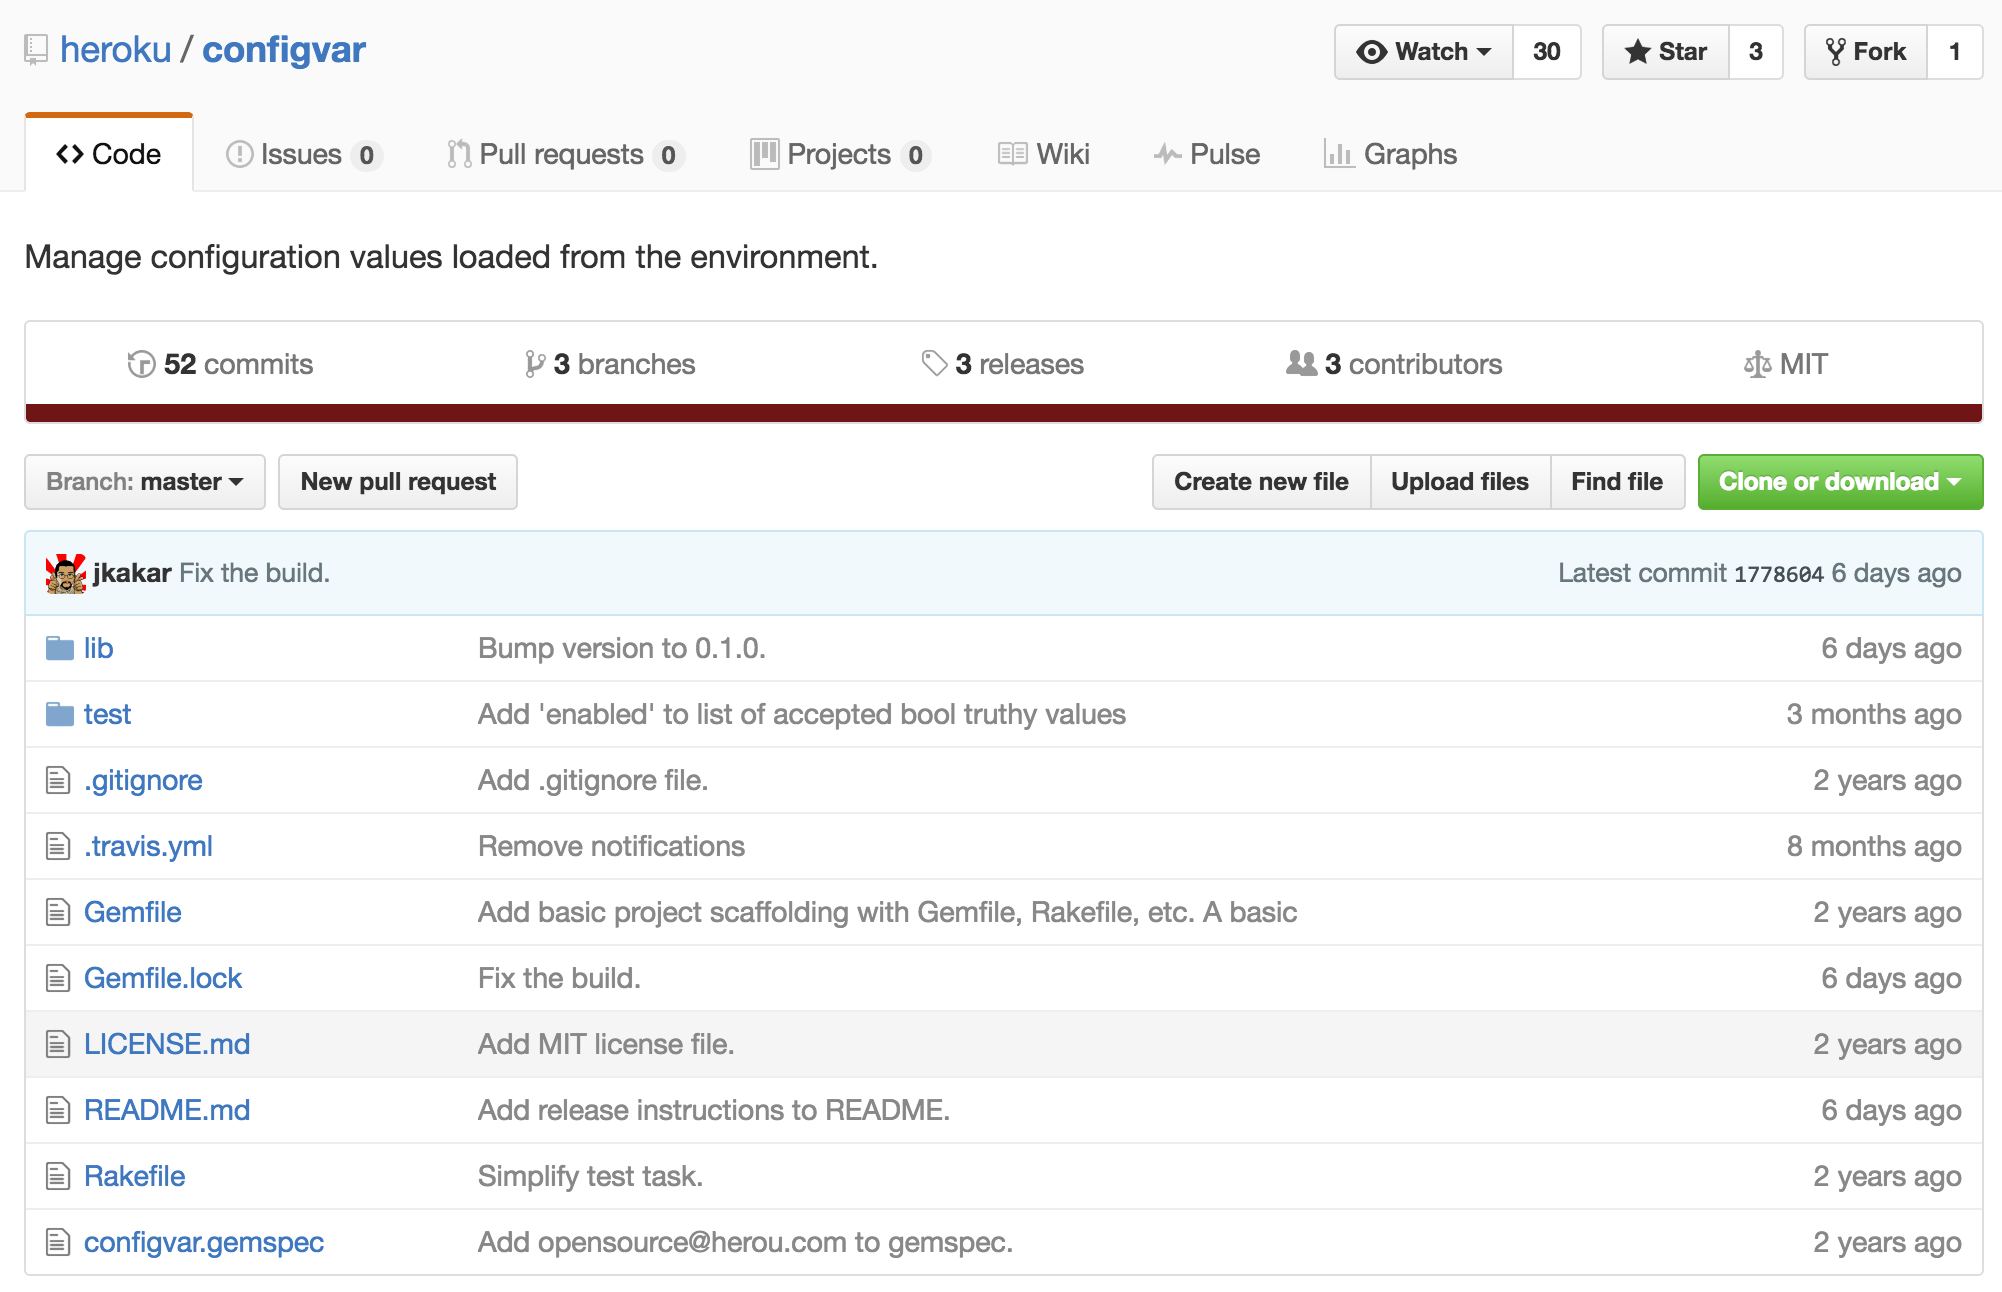2002x1292 pixels.
Task: Expand the Clone or download menu
Action: pos(1840,482)
